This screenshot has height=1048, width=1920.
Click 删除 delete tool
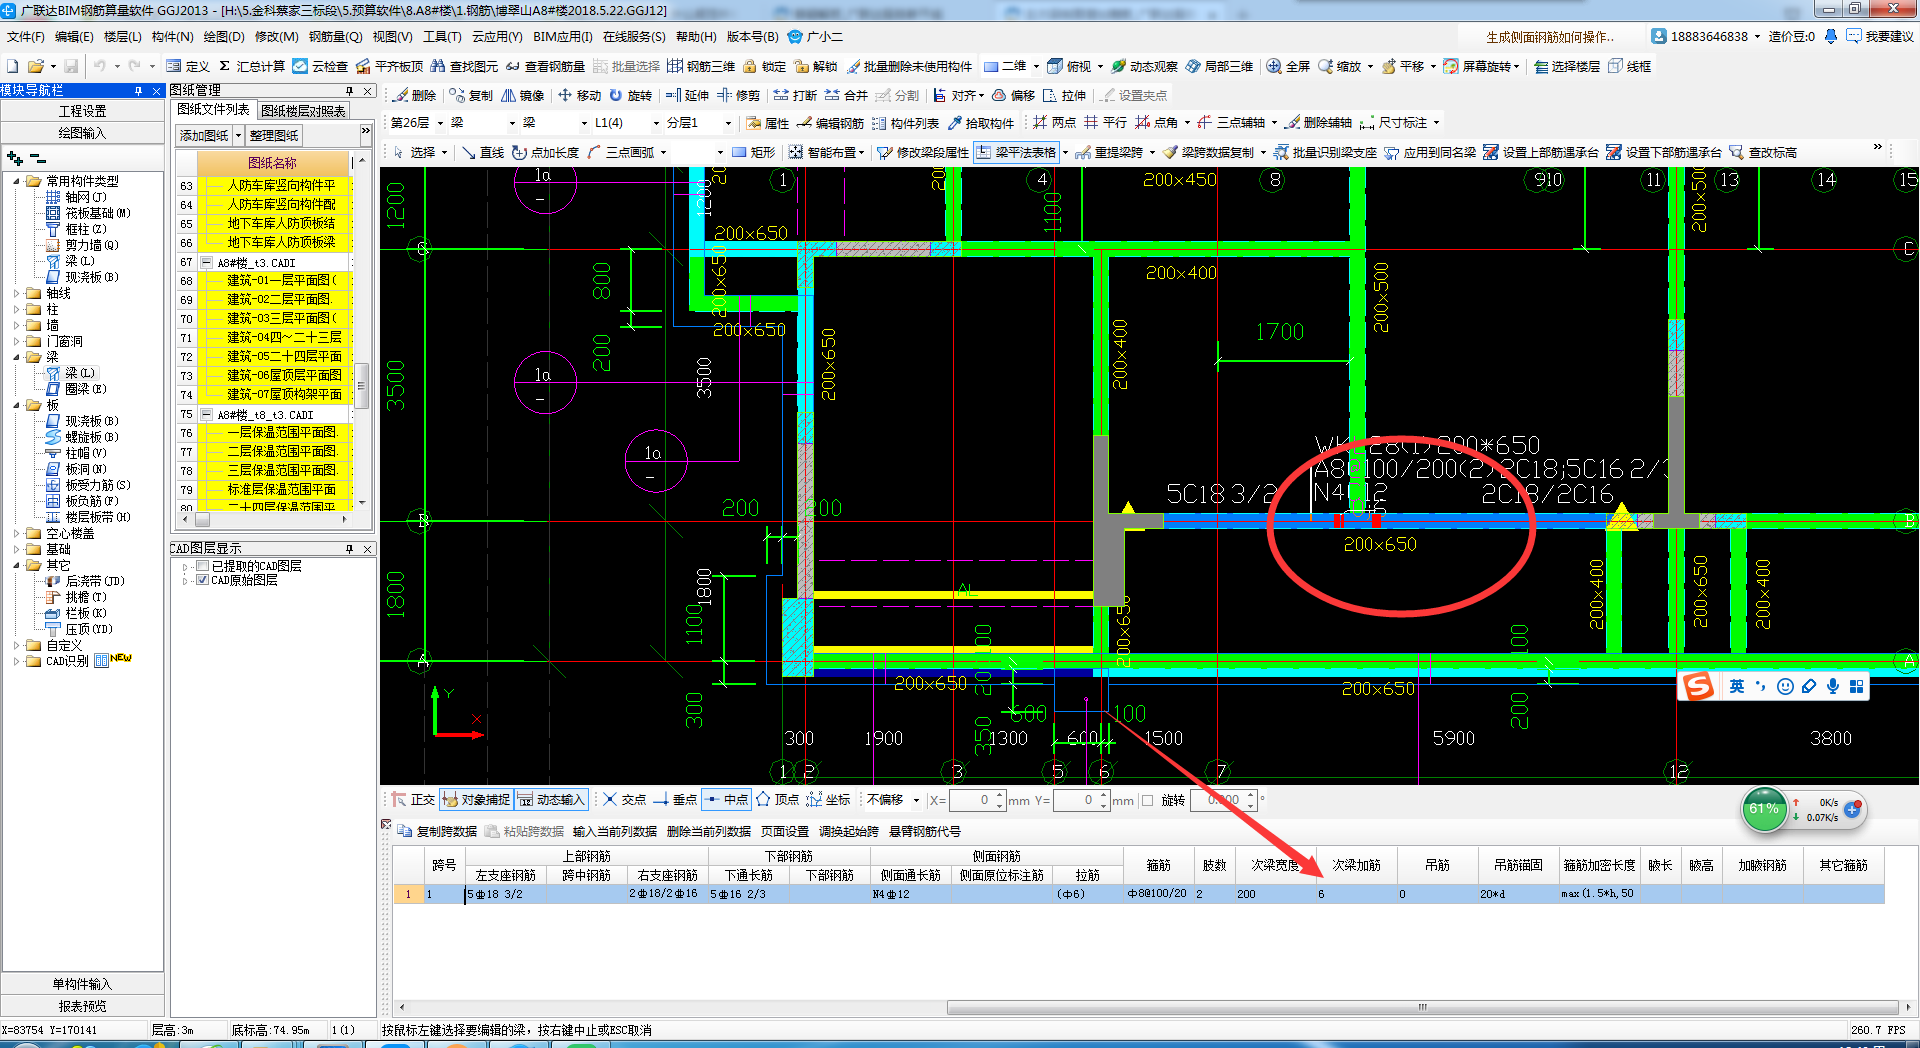tap(415, 95)
